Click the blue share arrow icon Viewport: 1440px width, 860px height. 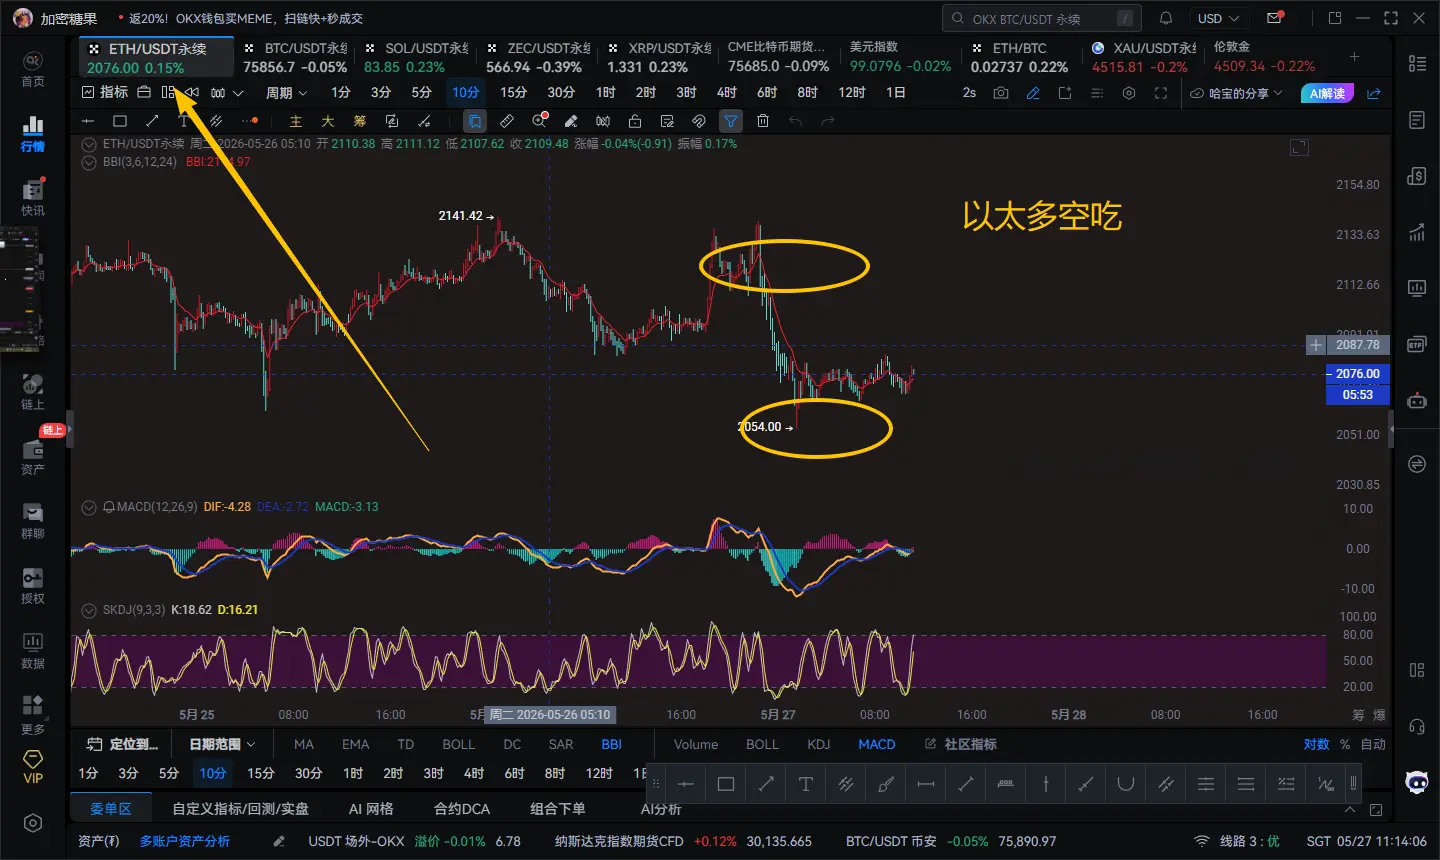click(1374, 93)
